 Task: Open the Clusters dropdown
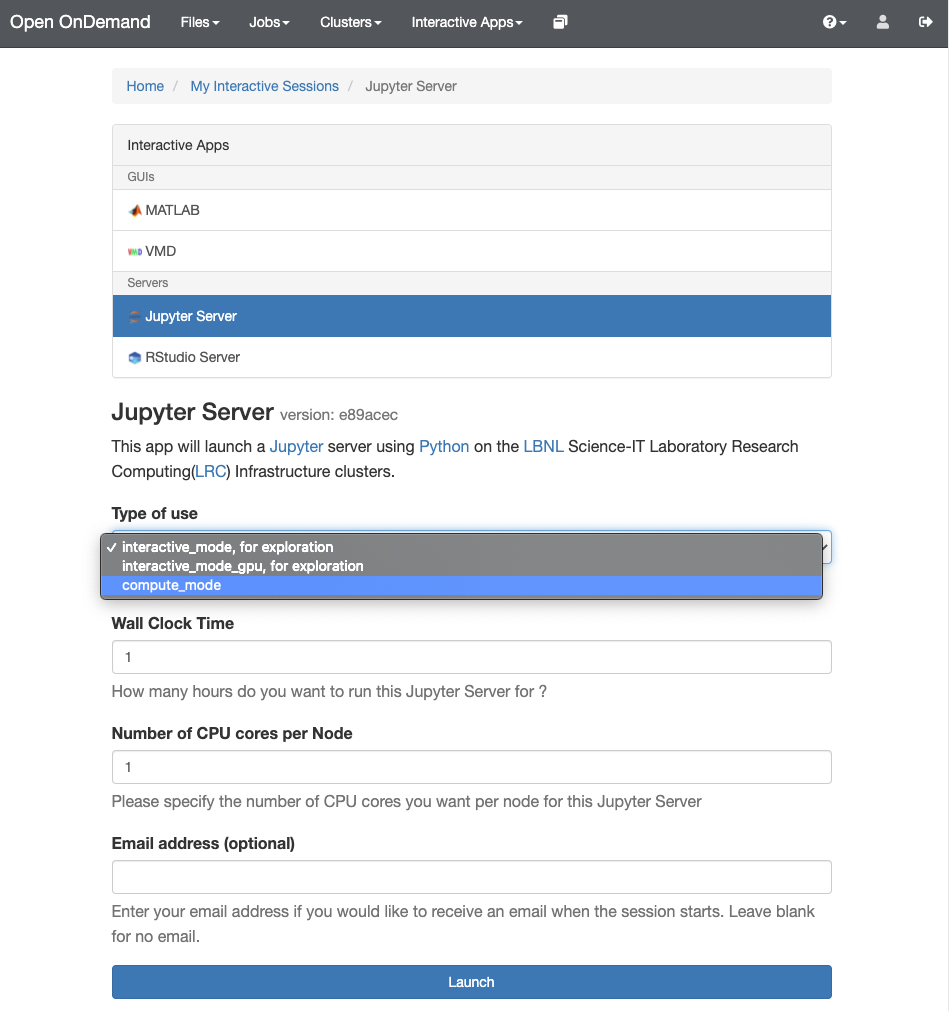(x=349, y=21)
